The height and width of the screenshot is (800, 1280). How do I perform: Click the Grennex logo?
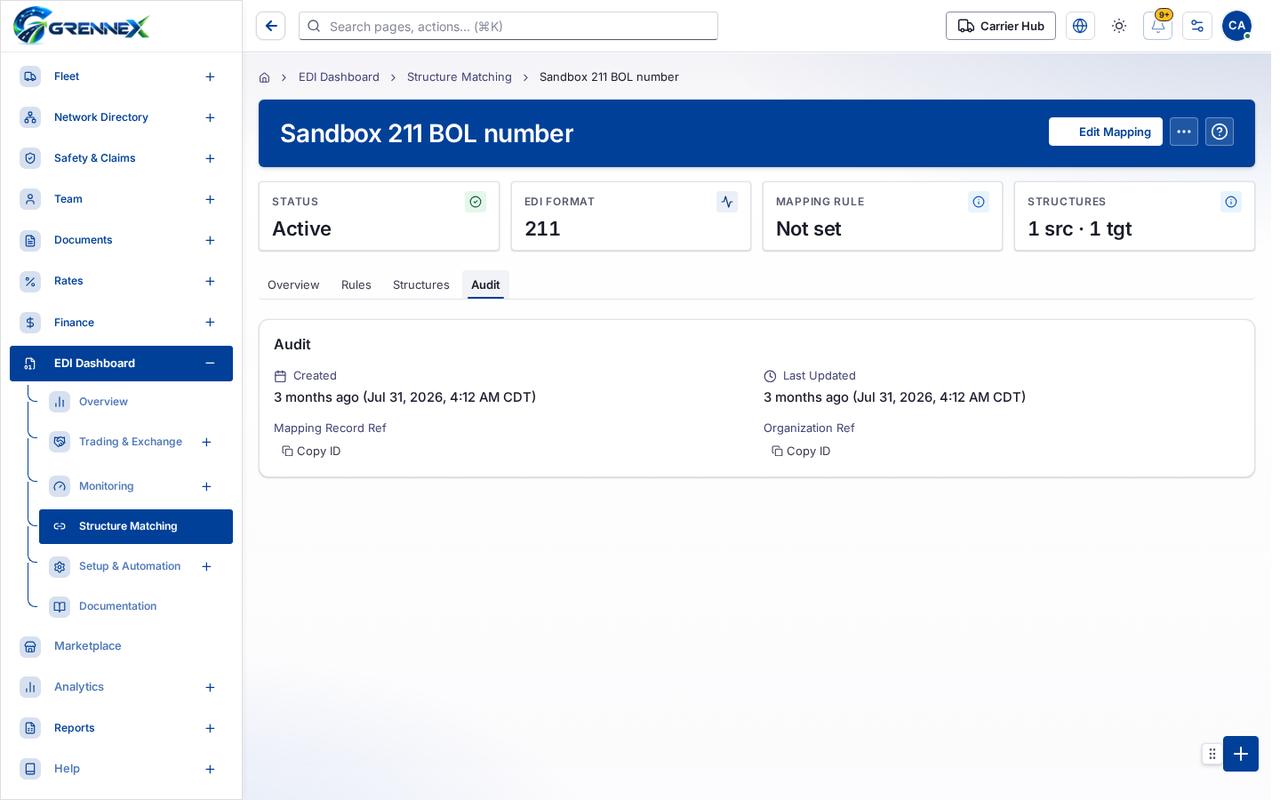coord(81,25)
